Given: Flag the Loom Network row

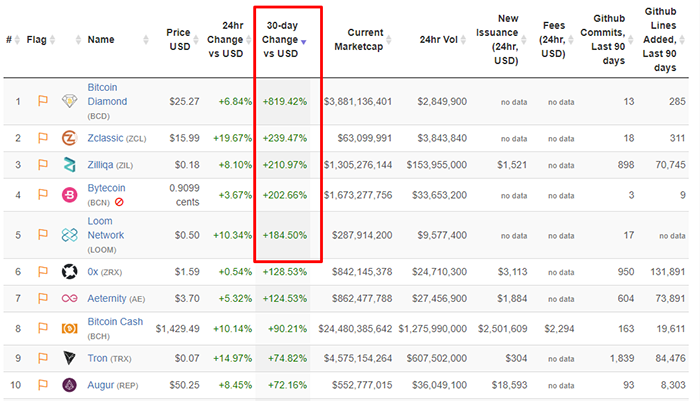Looking at the screenshot, I should [x=42, y=235].
